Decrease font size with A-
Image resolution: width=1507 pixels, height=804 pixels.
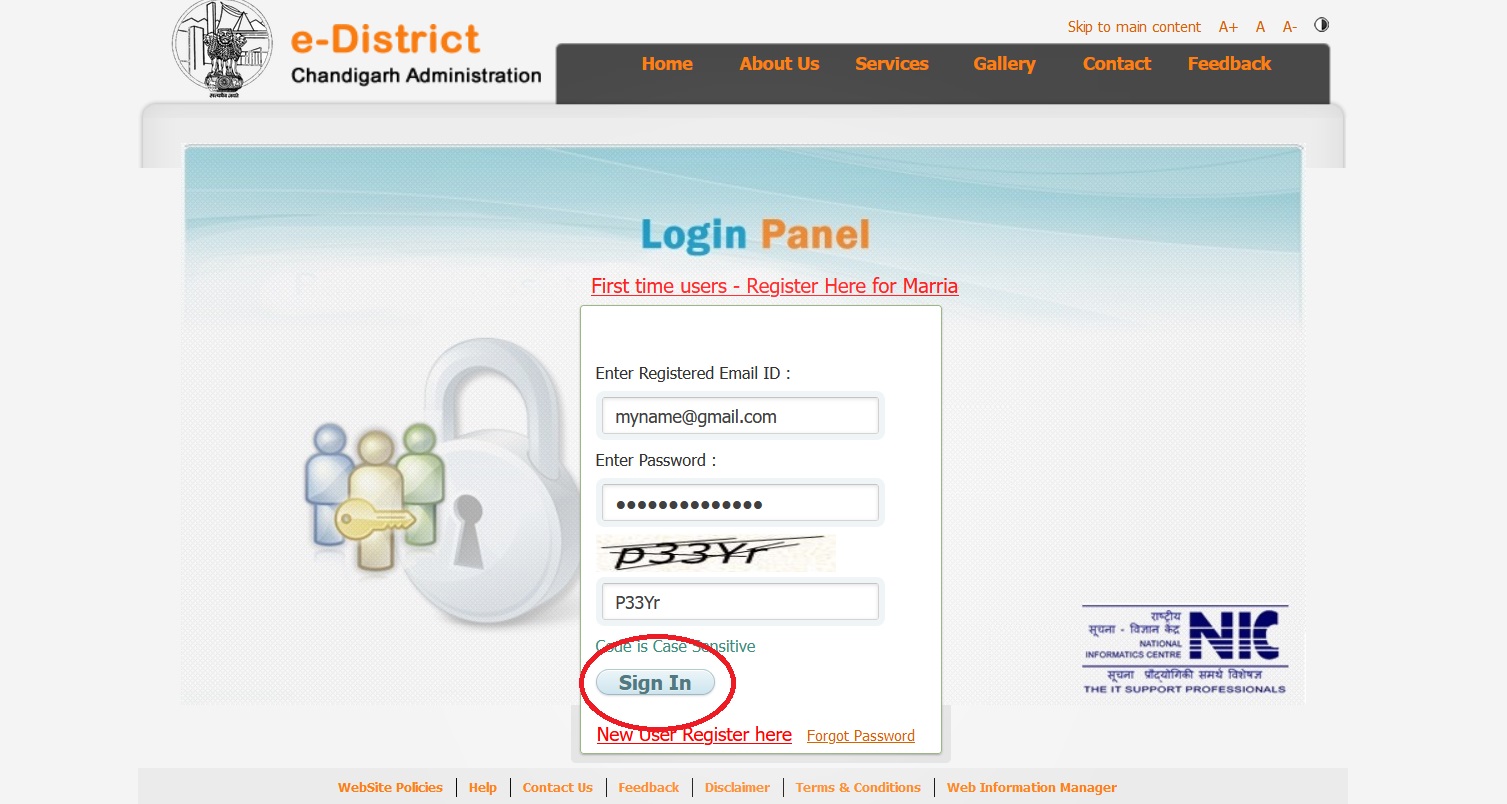tap(1290, 27)
